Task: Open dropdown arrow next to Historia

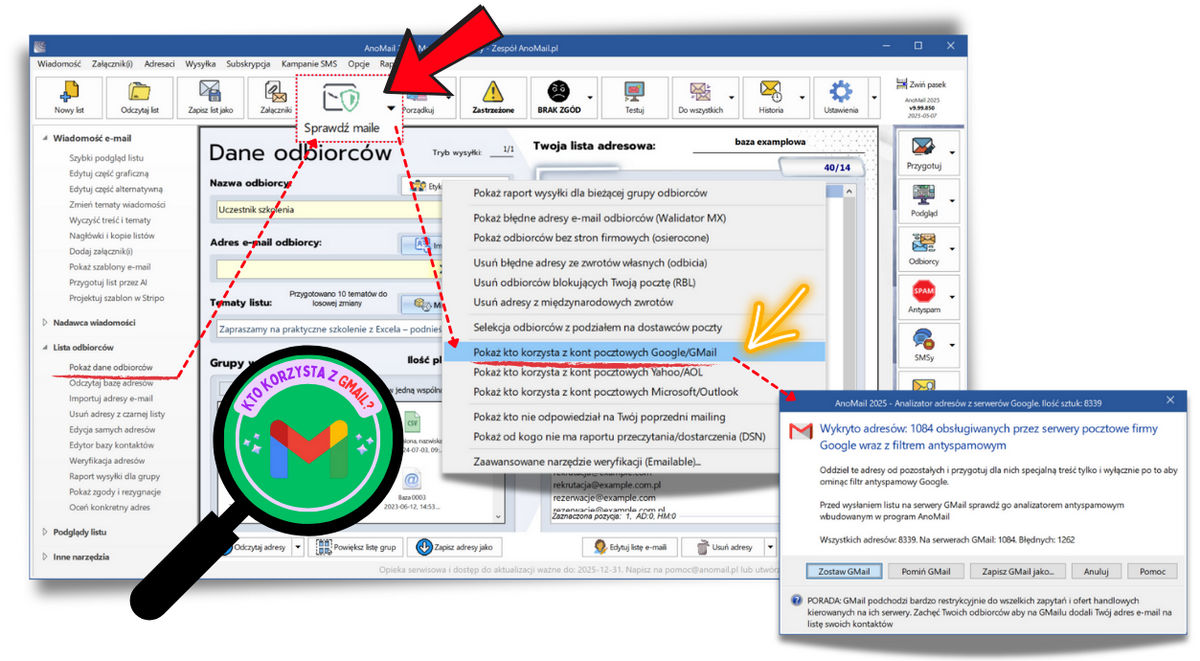Action: click(x=803, y=98)
